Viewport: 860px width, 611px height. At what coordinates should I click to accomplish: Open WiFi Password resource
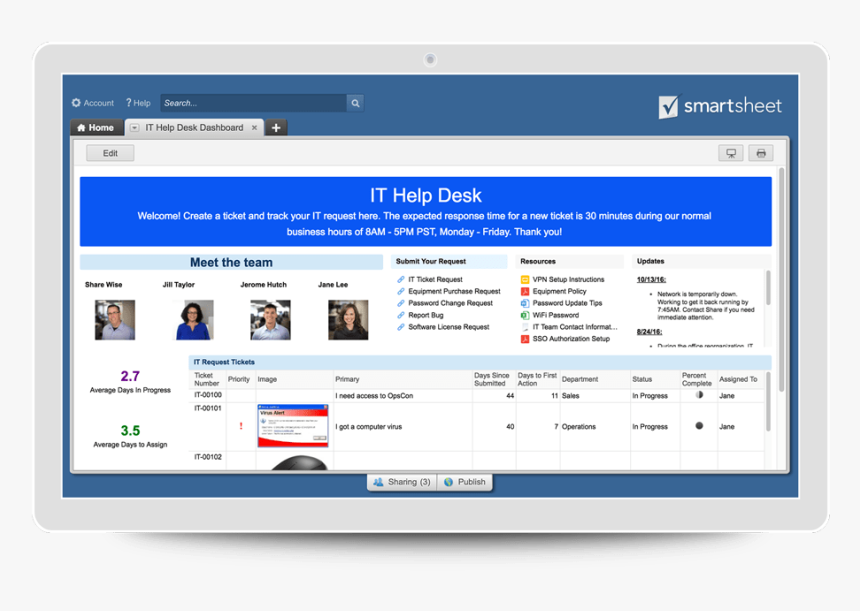click(556, 315)
